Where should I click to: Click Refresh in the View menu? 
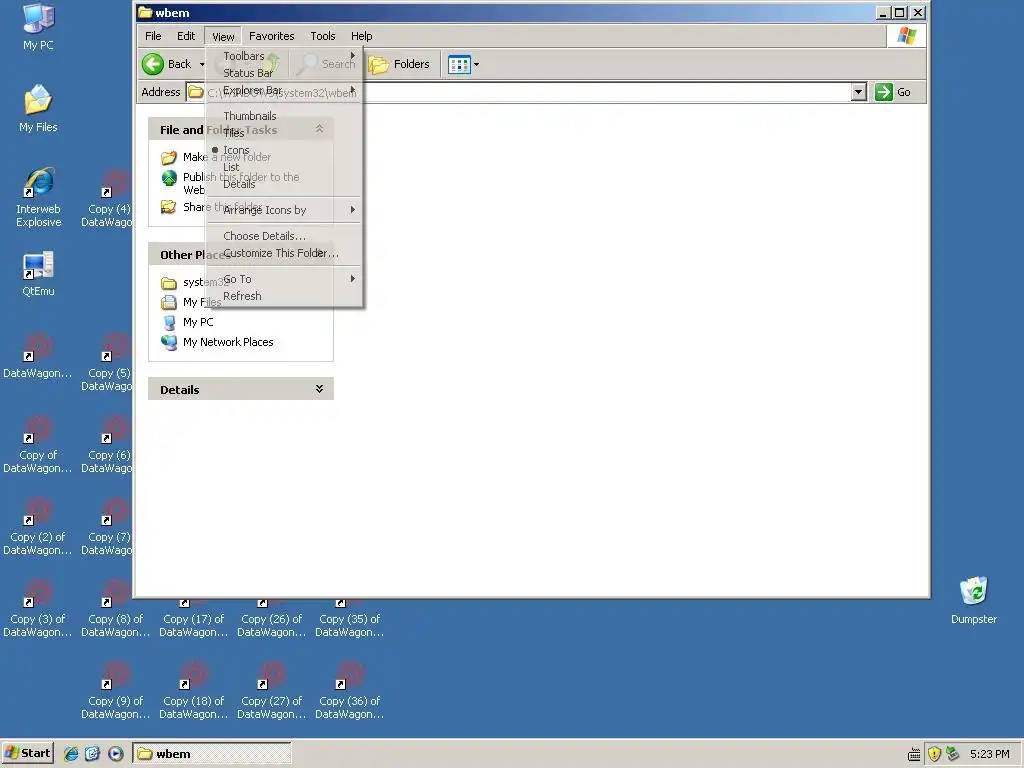tap(284, 296)
